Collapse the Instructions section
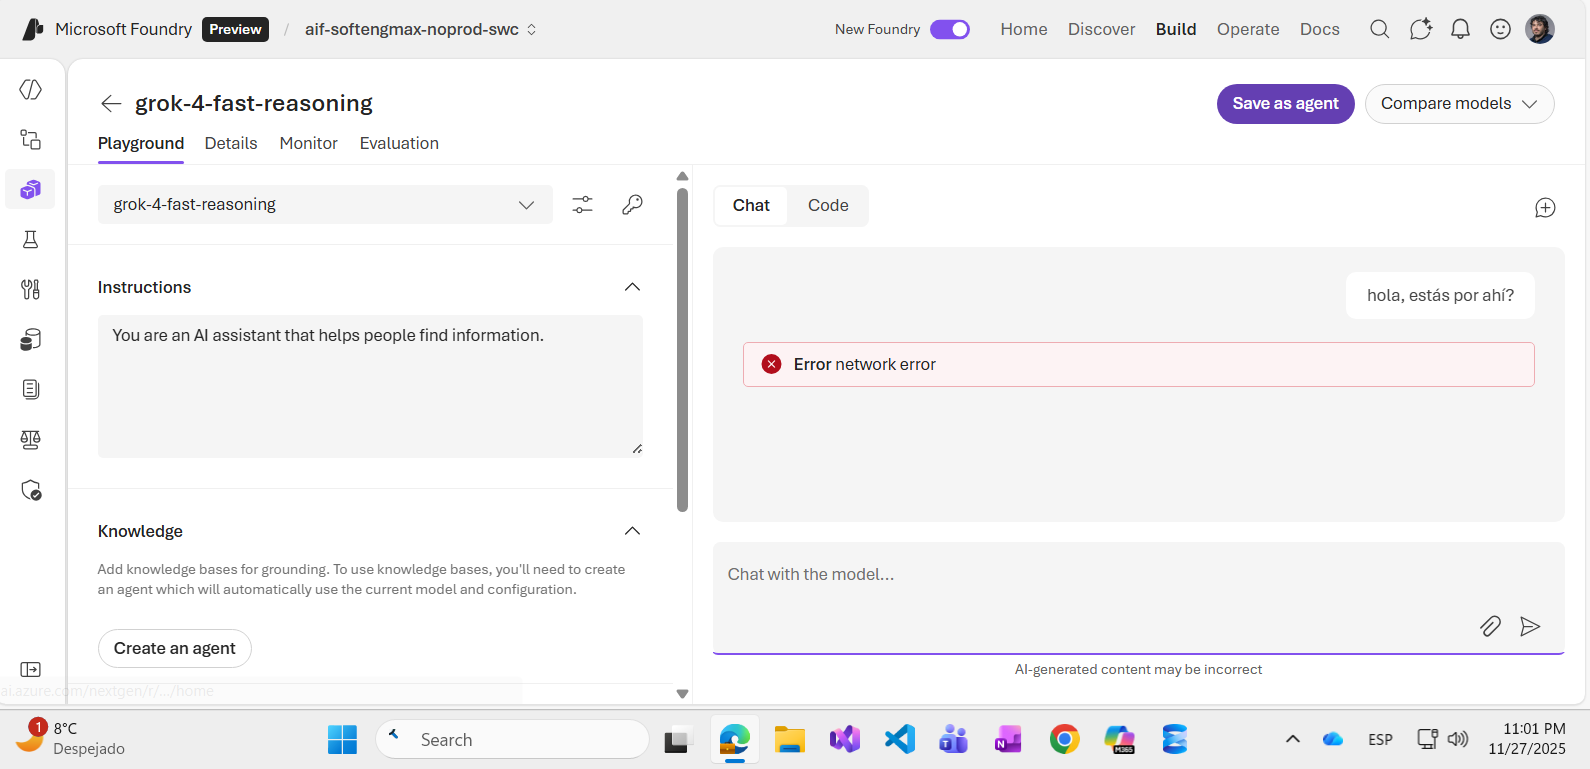 pos(632,287)
